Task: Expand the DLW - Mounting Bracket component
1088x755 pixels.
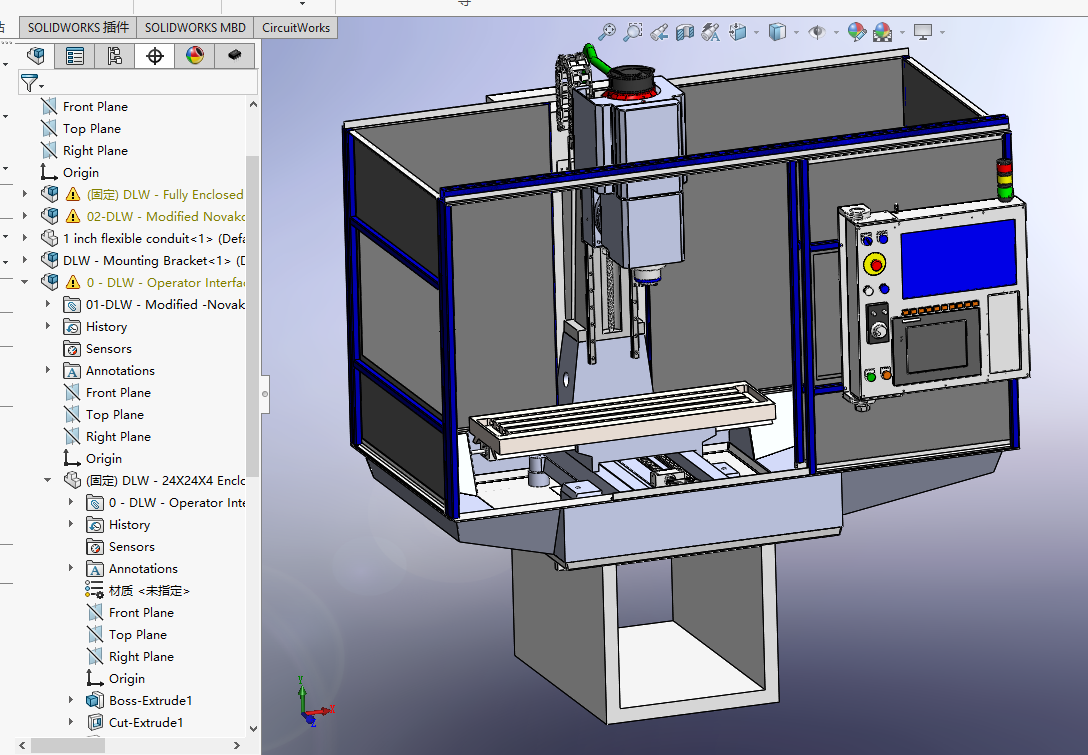Action: click(25, 260)
